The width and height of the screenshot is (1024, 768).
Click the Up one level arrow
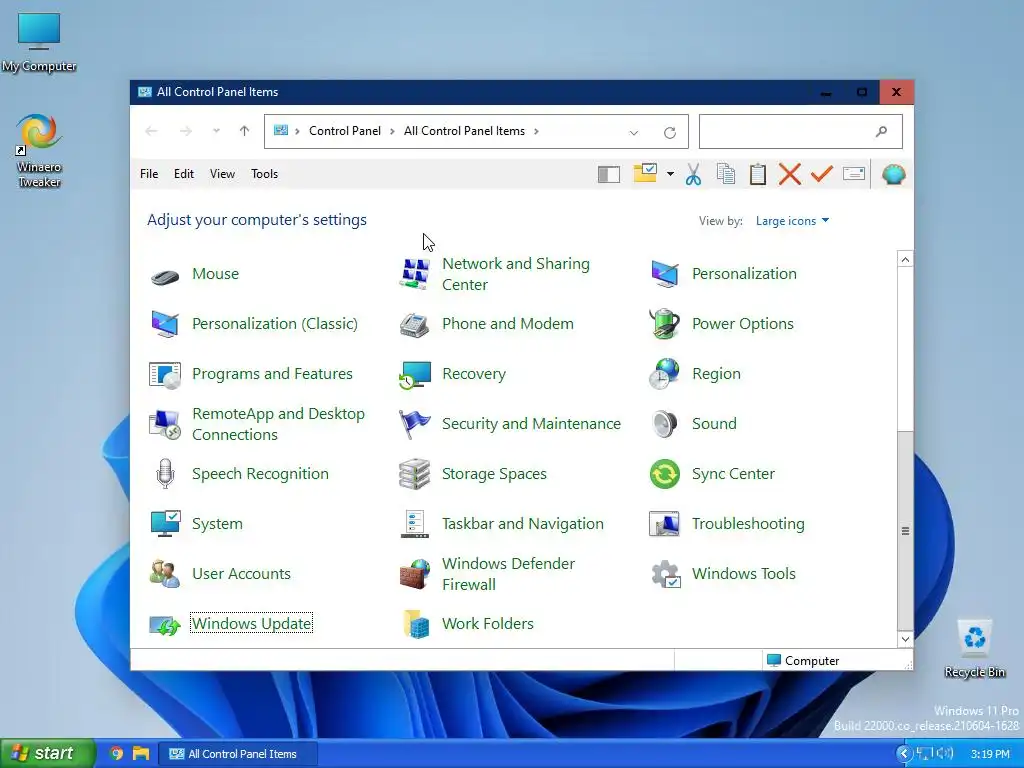pos(244,131)
